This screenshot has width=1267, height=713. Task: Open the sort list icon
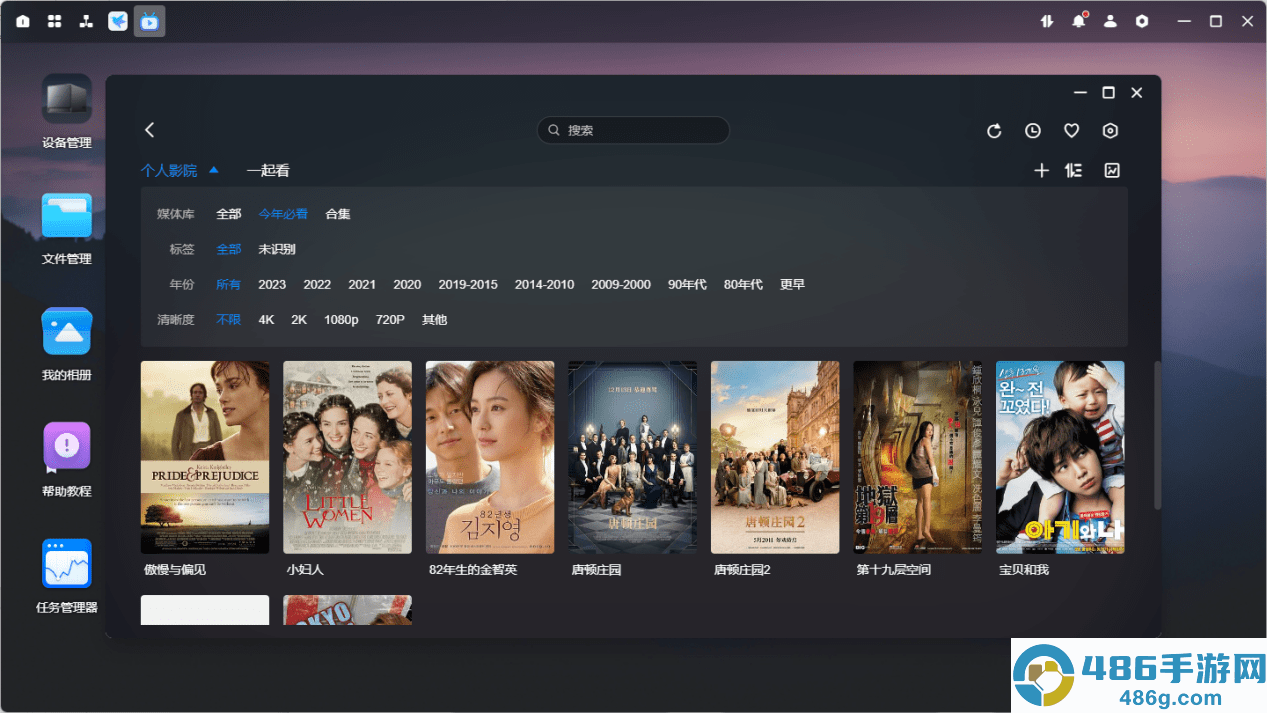pos(1074,171)
